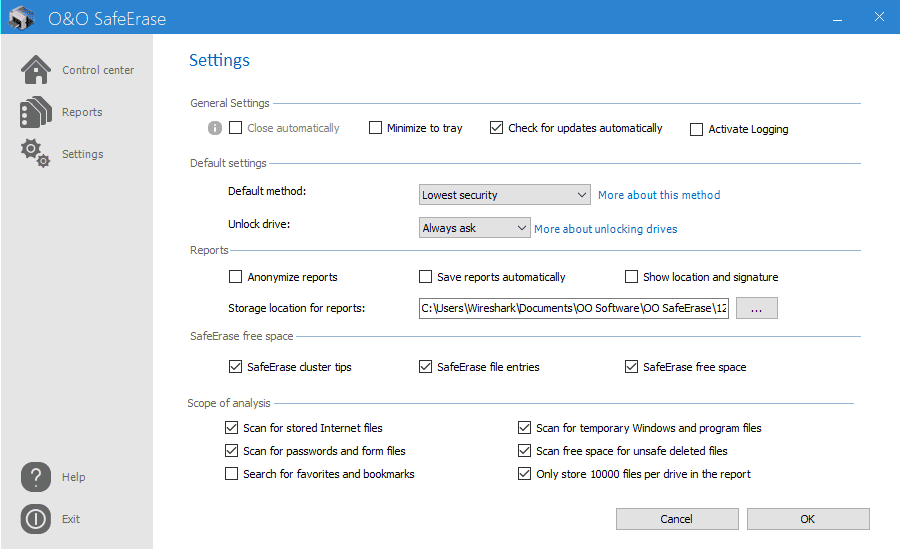The image size is (900, 550).
Task: Enable Save reports automatically checkbox
Action: click(425, 277)
